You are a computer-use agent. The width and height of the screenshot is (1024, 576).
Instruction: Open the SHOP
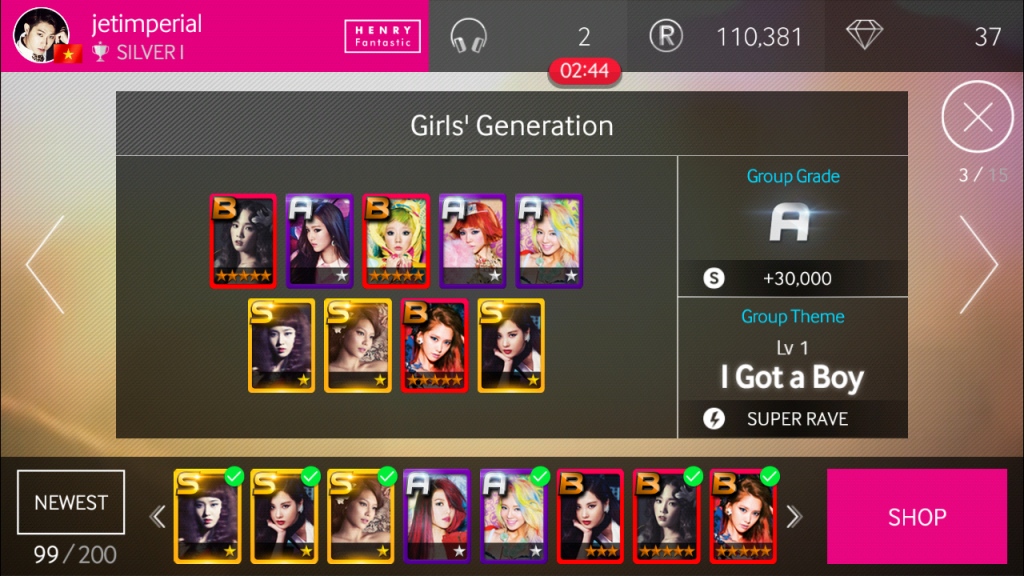[x=917, y=517]
